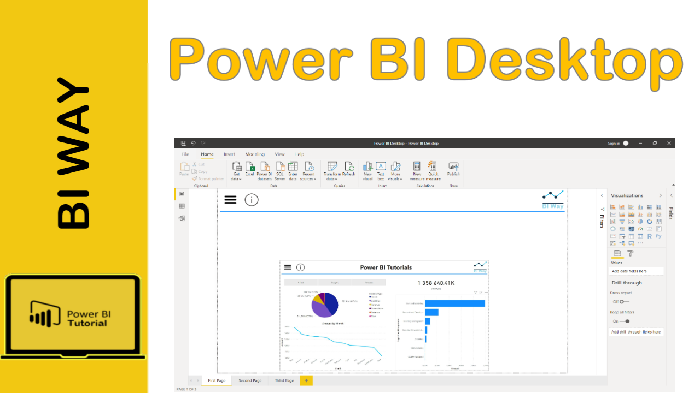700x393 pixels.
Task: Click the Quick measure icon
Action: tap(433, 171)
